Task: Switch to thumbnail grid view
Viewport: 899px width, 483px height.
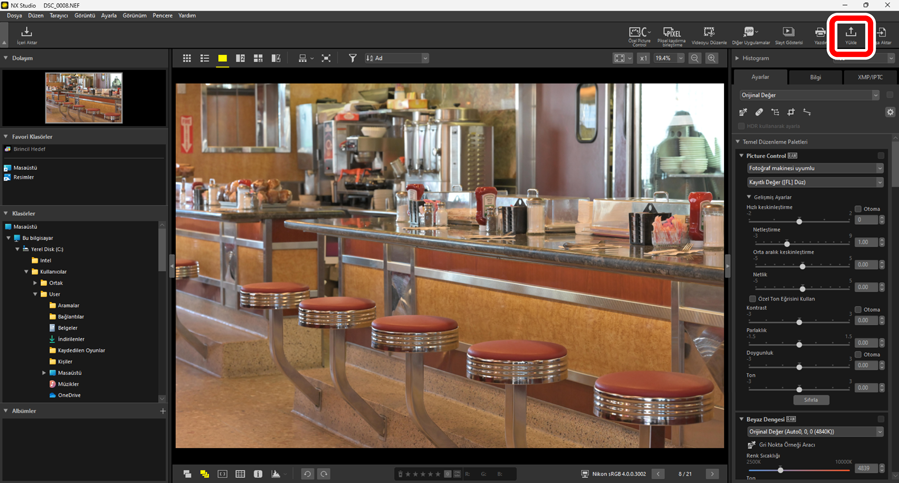Action: coord(187,59)
